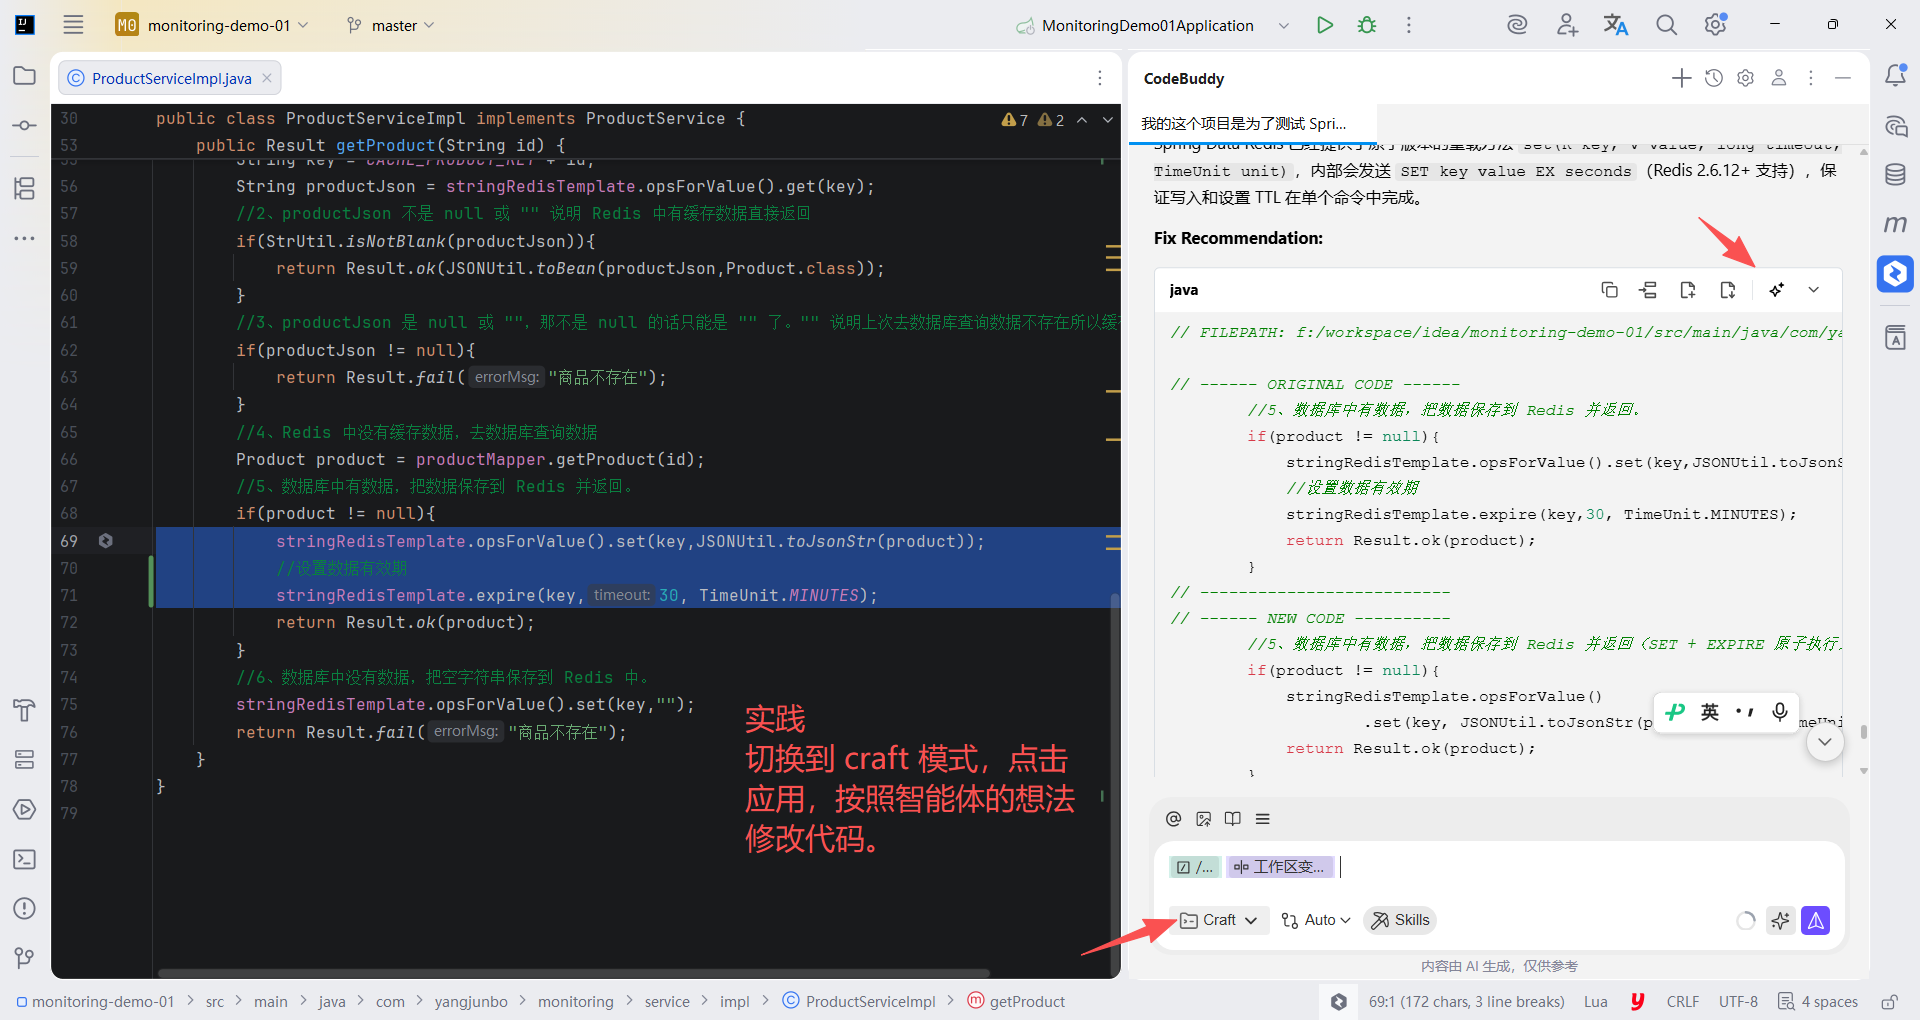Click the @ mention context icon
Screen dimensions: 1920x1020
point(1174,819)
